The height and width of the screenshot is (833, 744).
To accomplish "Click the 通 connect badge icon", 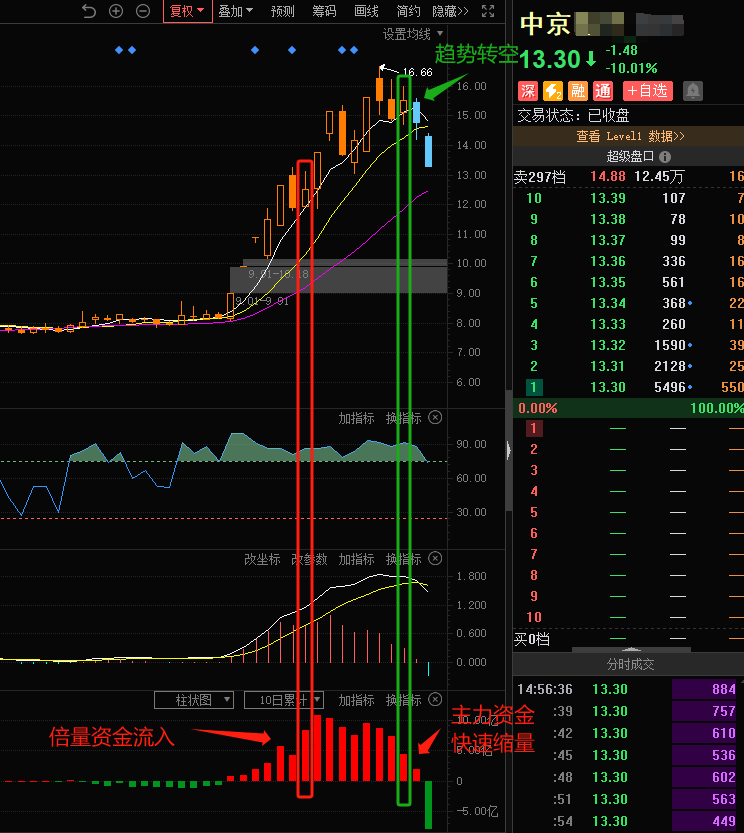I will 603,91.
